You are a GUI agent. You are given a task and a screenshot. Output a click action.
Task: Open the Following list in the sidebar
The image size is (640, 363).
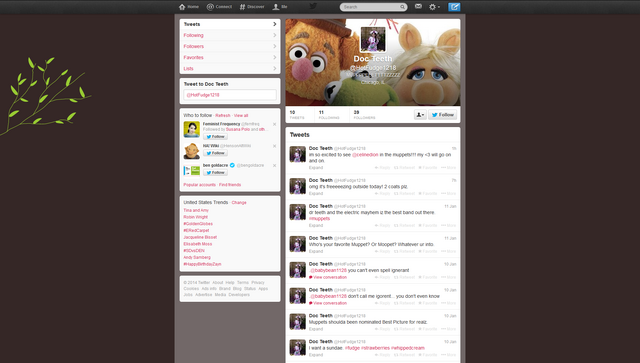coord(230,35)
